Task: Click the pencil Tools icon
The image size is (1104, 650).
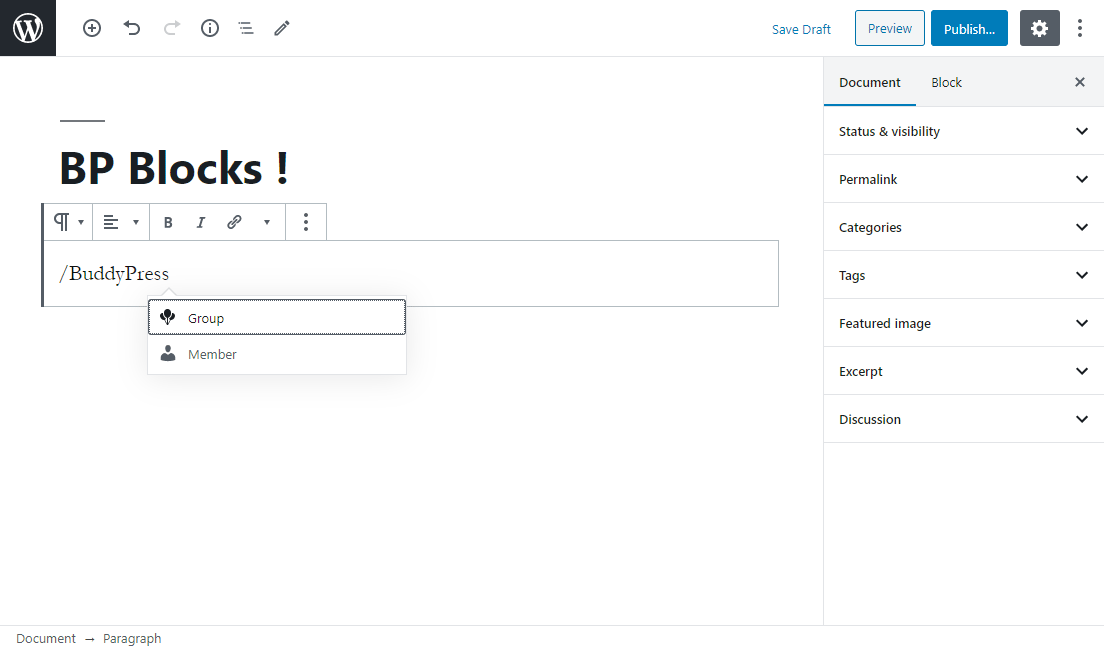Action: coord(282,28)
